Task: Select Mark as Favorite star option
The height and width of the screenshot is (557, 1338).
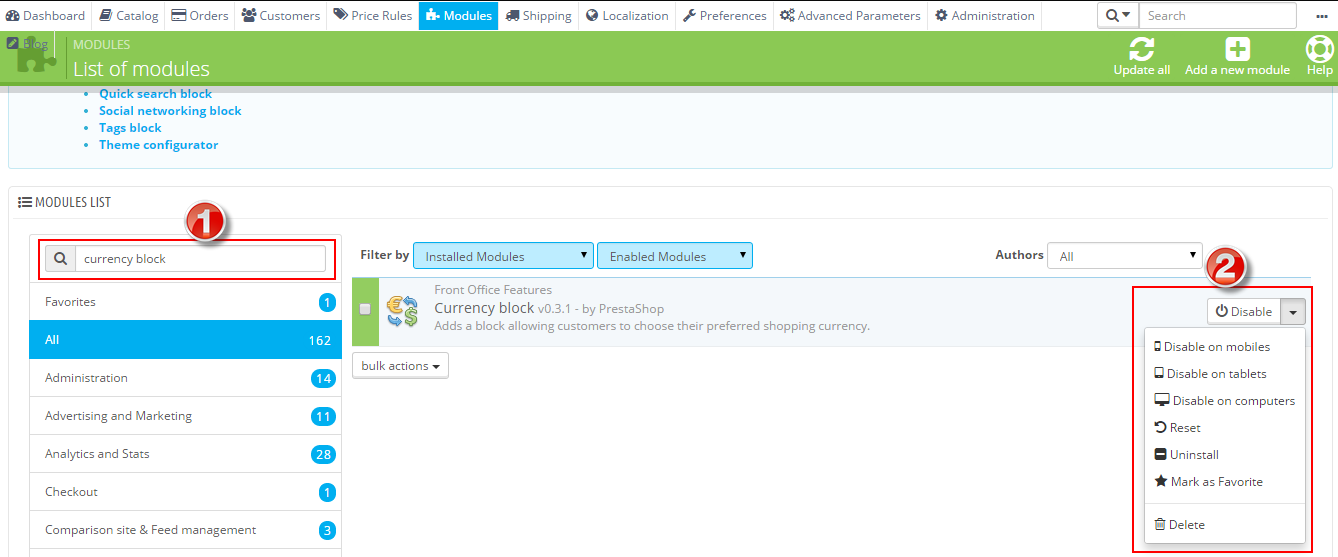Action: 1216,482
